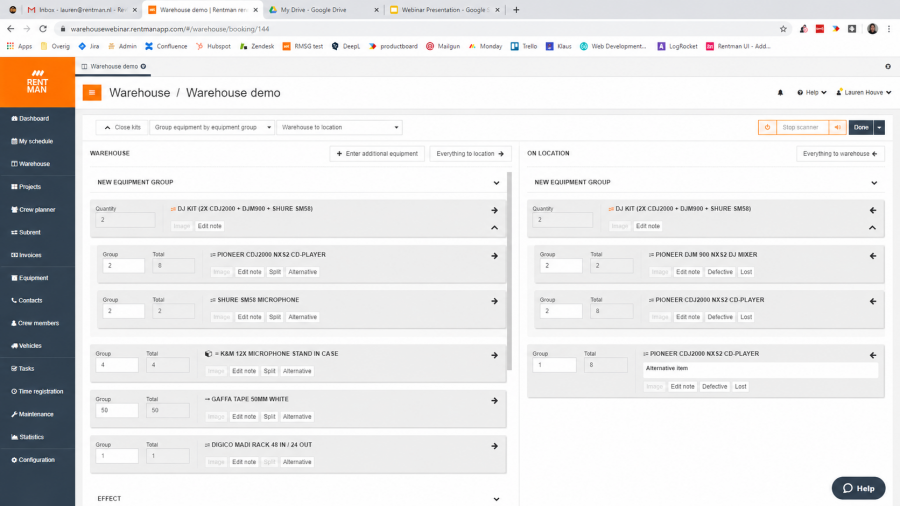
Task: Toggle the scanner power icon
Action: pos(767,127)
